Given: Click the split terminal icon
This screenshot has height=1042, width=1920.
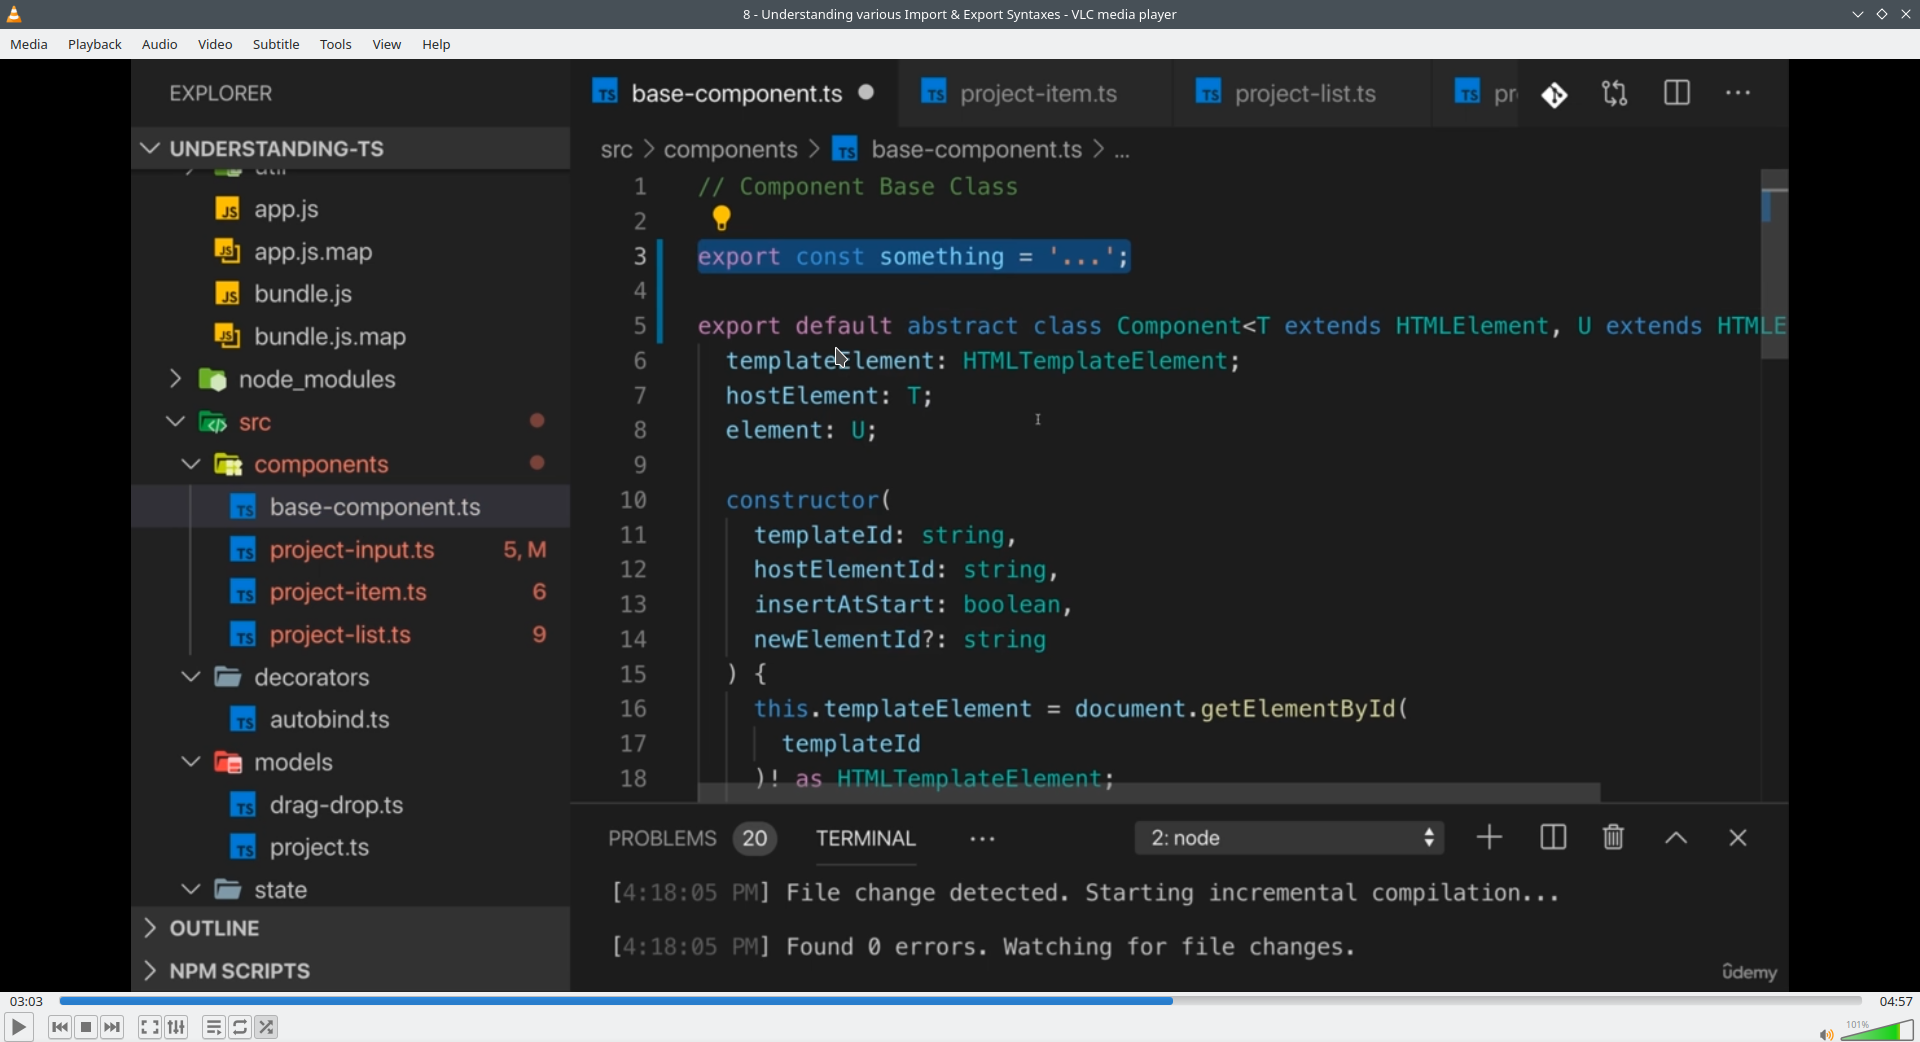Looking at the screenshot, I should click(1553, 838).
